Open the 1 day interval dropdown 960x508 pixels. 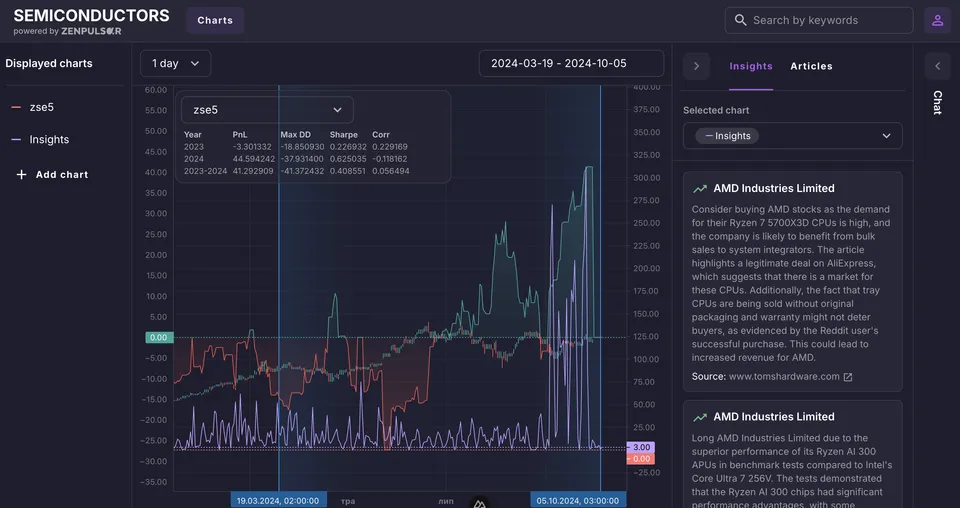click(176, 64)
